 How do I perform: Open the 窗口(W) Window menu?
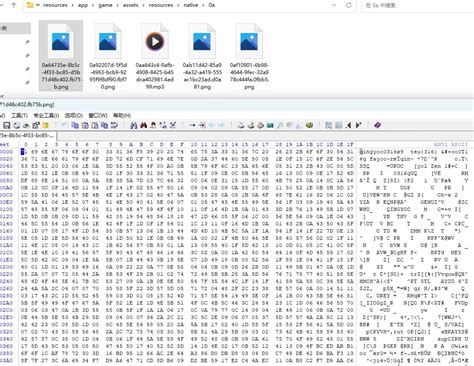pyautogui.click(x=98, y=115)
